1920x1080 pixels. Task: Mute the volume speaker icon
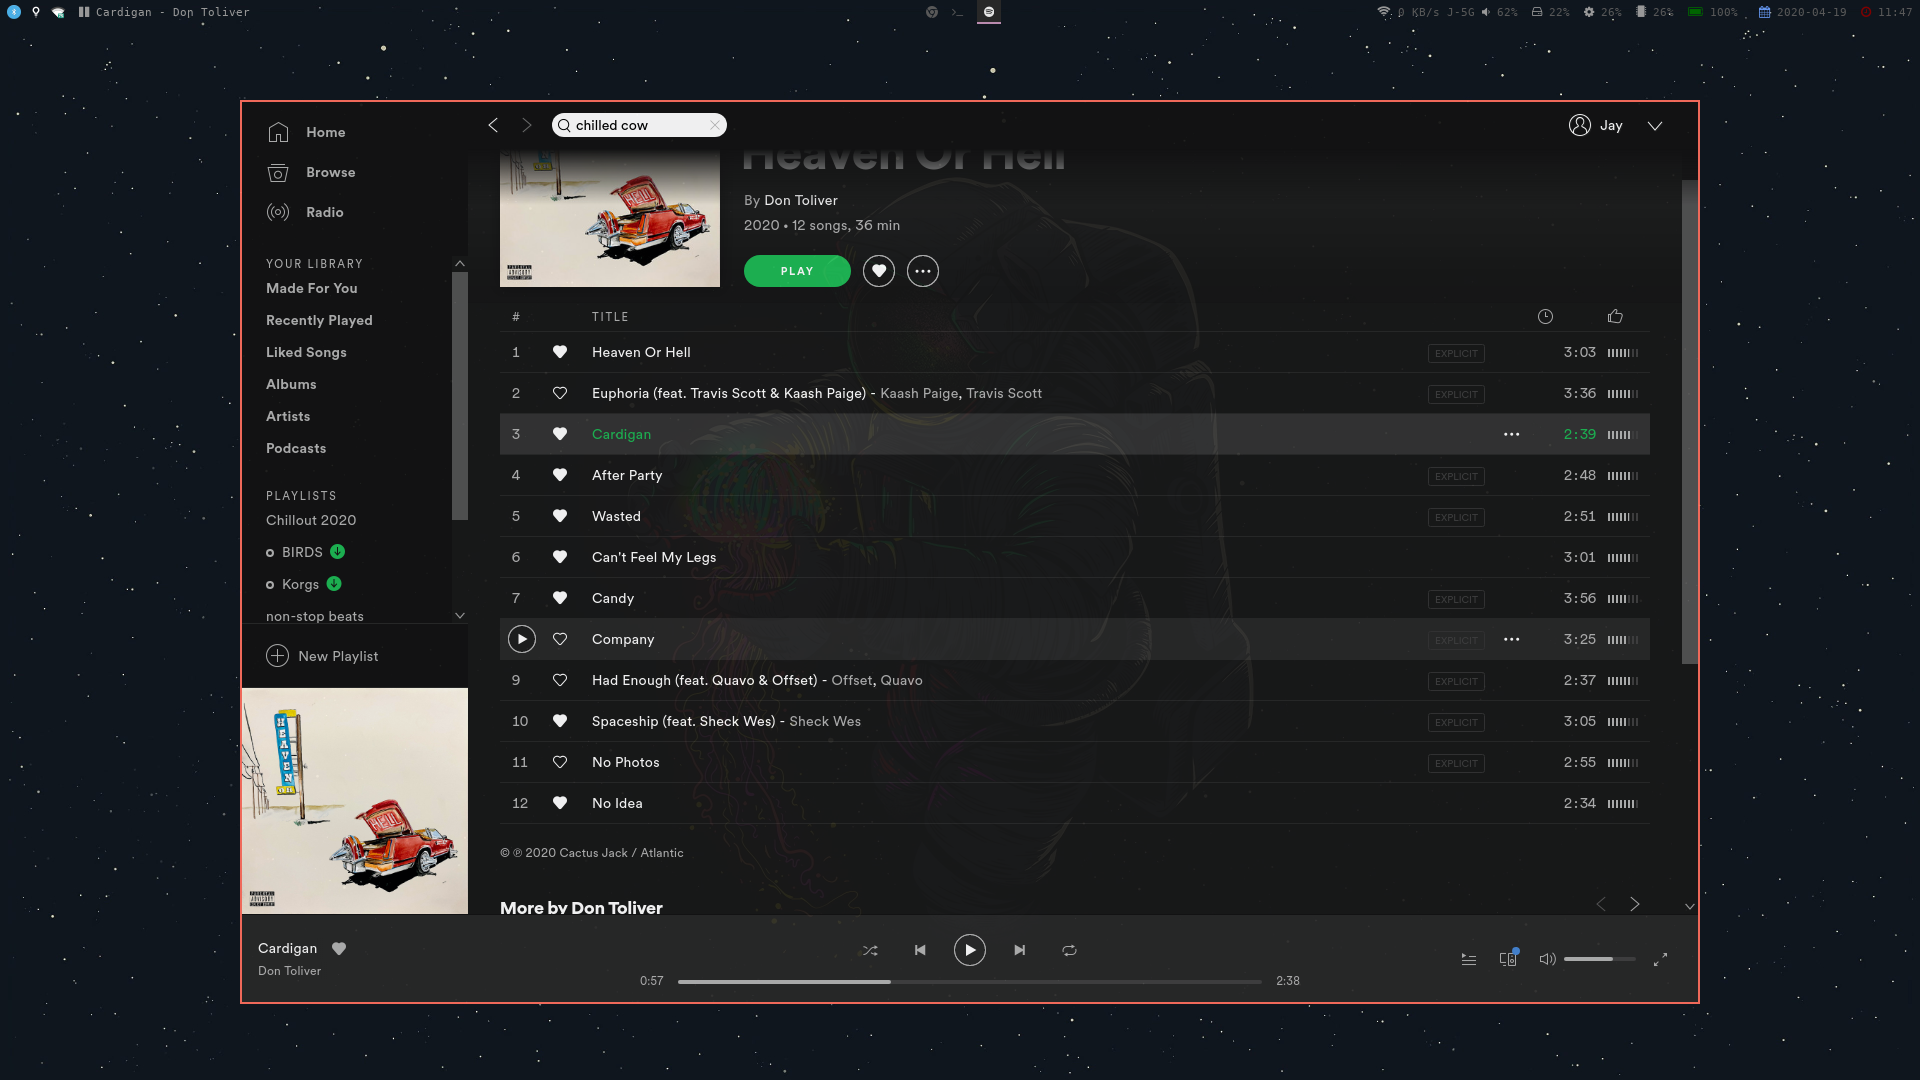click(x=1546, y=959)
